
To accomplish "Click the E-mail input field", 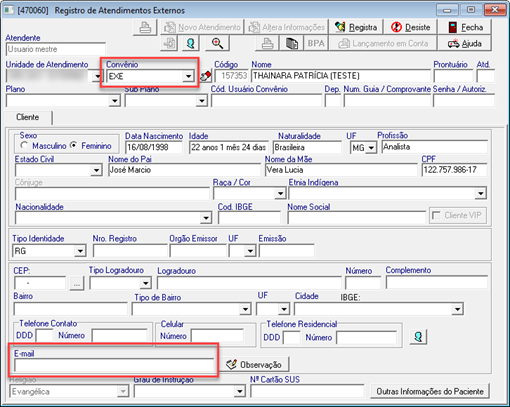I will click(114, 366).
